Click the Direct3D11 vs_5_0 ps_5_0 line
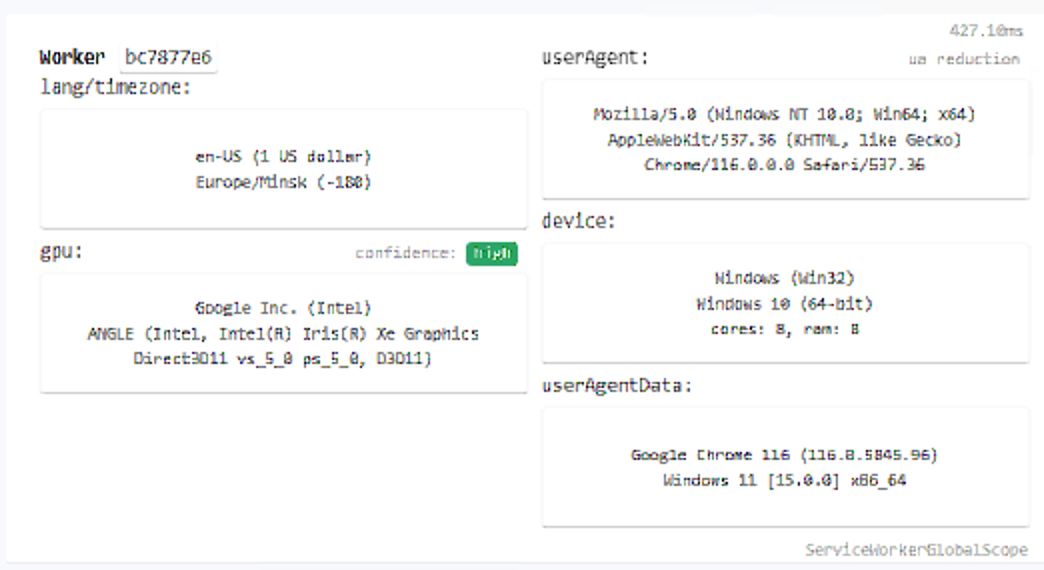The image size is (1044, 570). tap(283, 358)
